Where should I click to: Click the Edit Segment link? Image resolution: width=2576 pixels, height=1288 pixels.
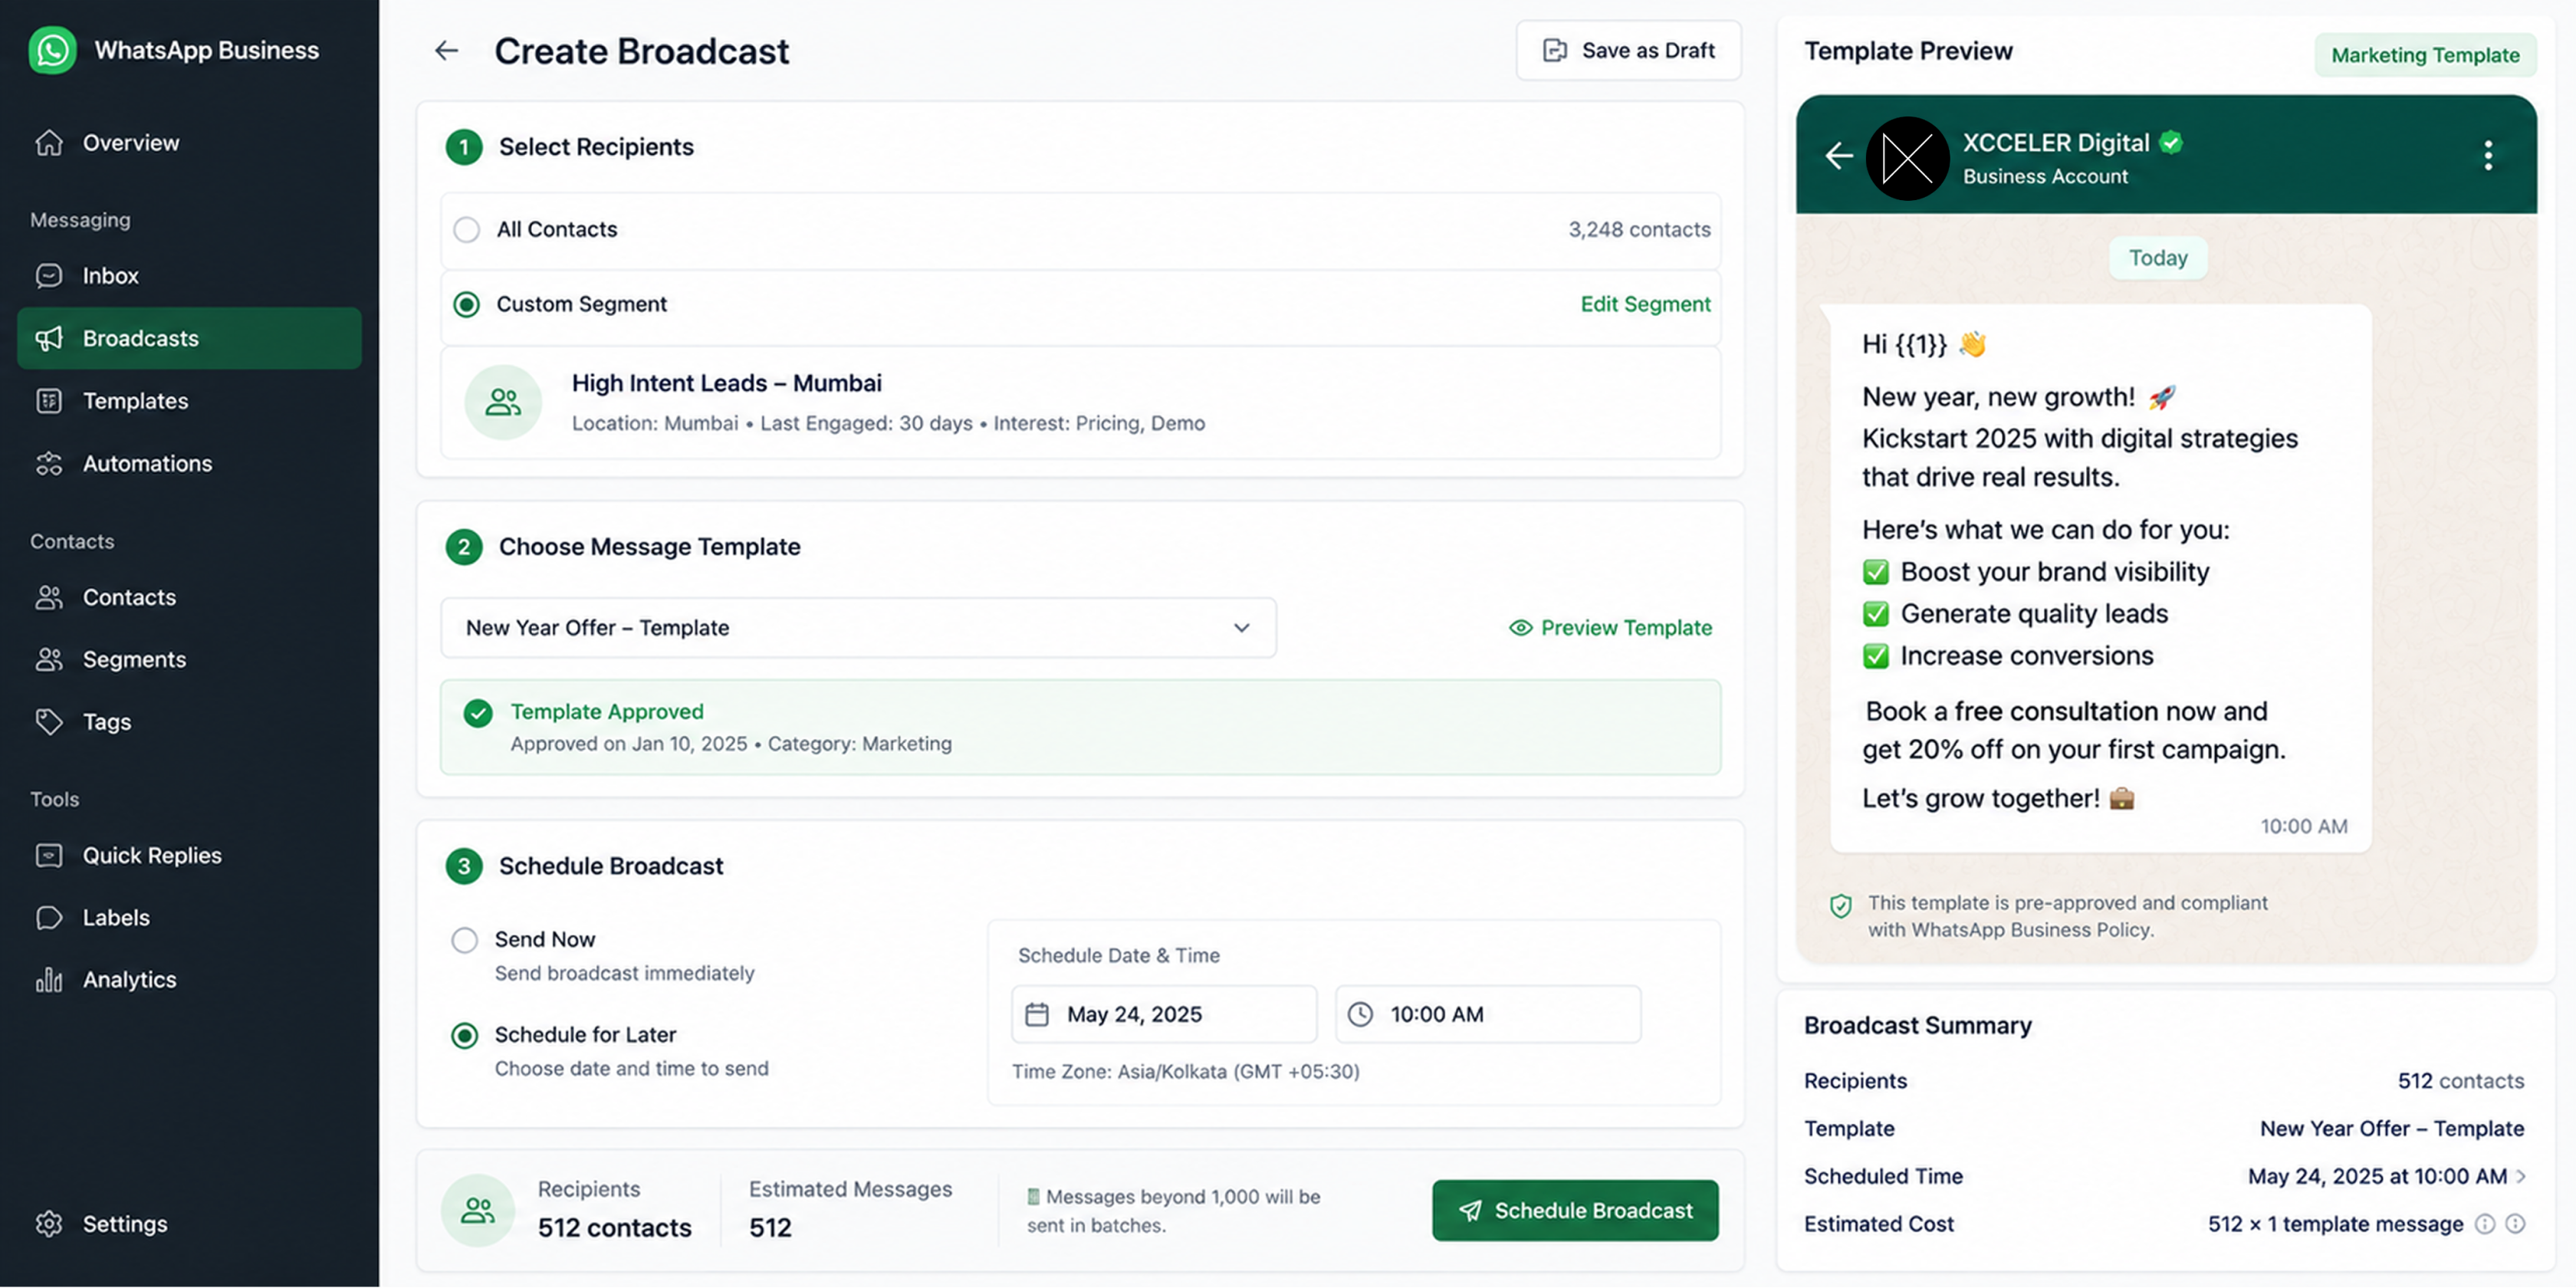click(x=1645, y=305)
